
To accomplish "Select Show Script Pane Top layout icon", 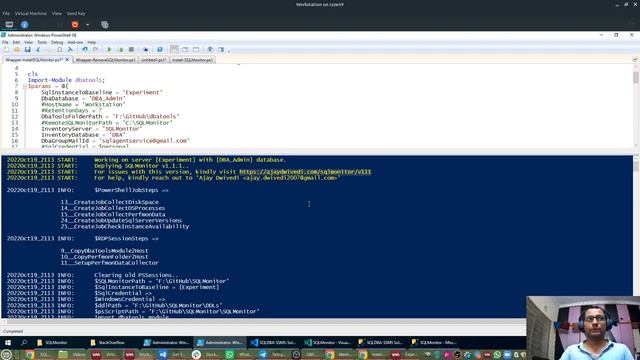I will coord(174,49).
